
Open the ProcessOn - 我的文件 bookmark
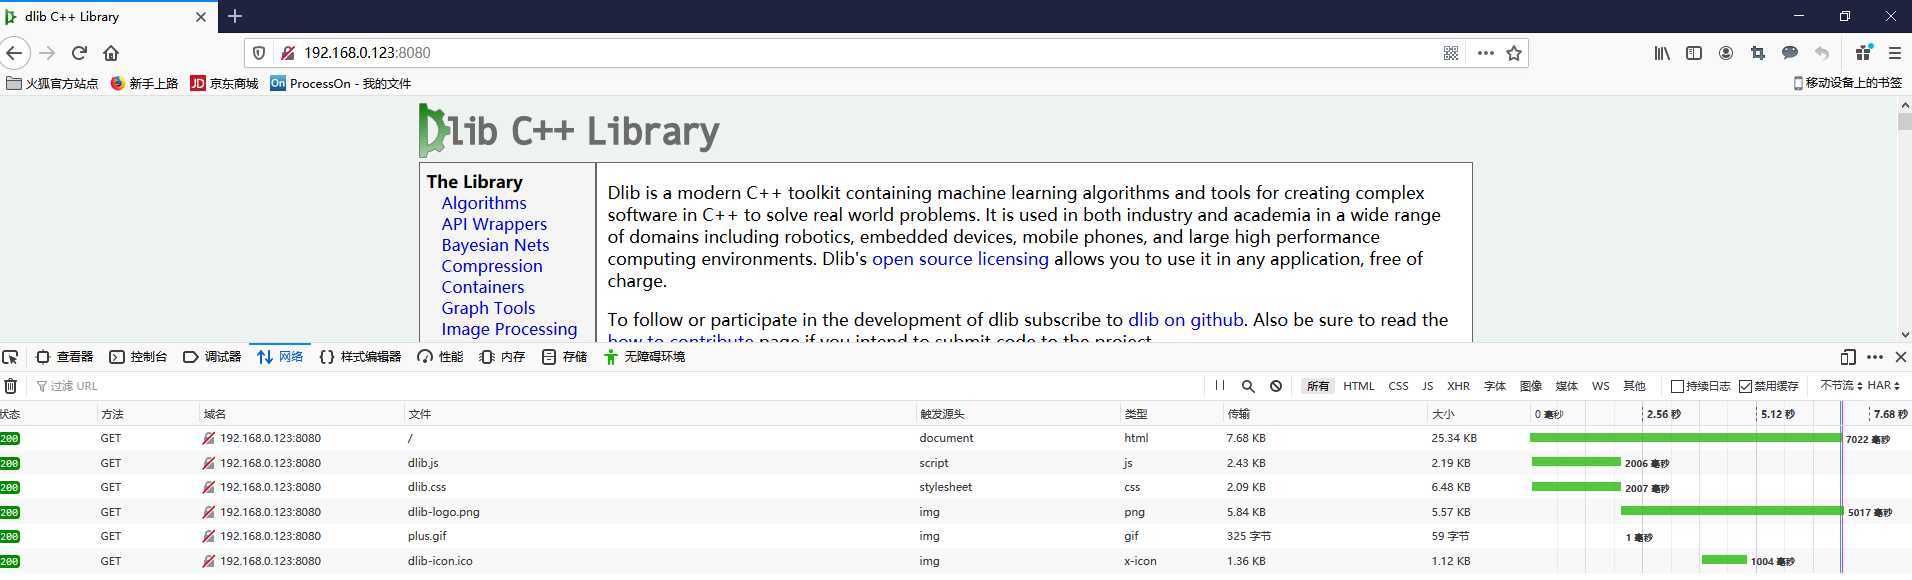[x=341, y=83]
